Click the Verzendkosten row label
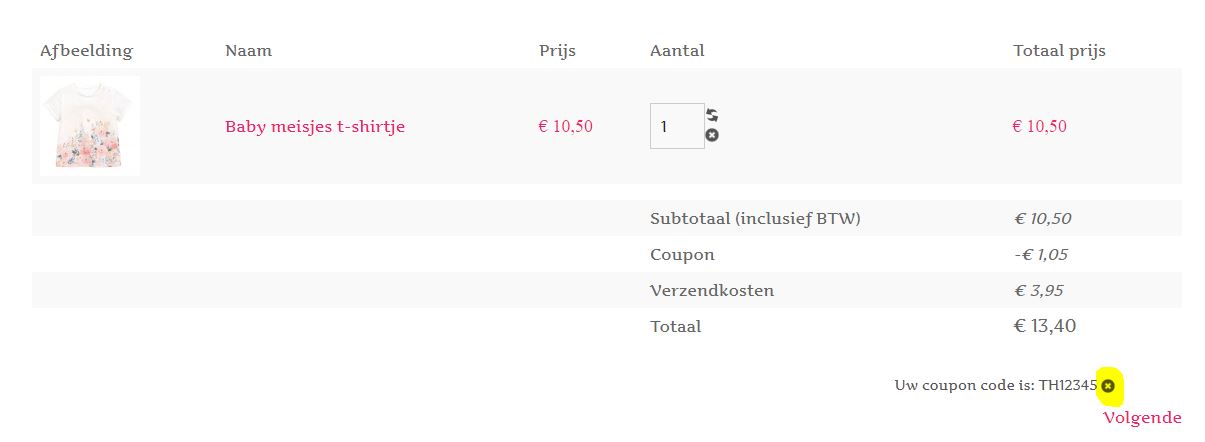Screen dimensions: 1205x442 click(712, 291)
